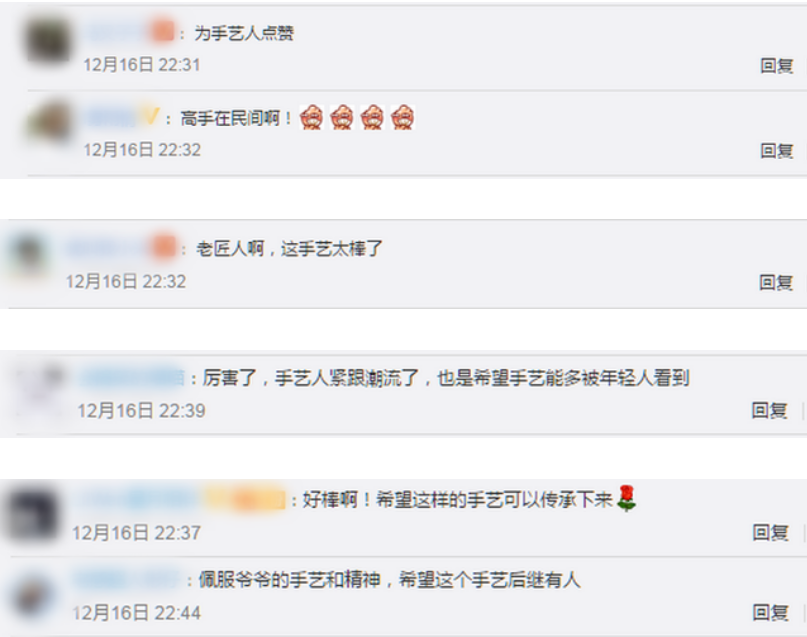
Task: Open the blurred username before 佩服爷爷的手艺
Action: 127,579
